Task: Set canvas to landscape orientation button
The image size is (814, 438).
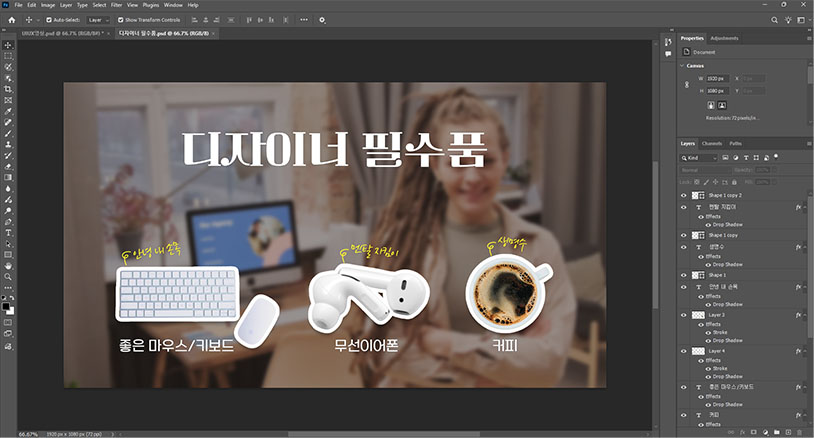Action: [722, 105]
